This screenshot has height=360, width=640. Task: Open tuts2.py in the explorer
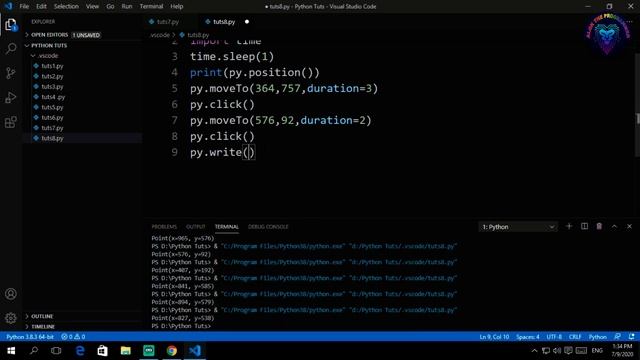tap(52, 76)
